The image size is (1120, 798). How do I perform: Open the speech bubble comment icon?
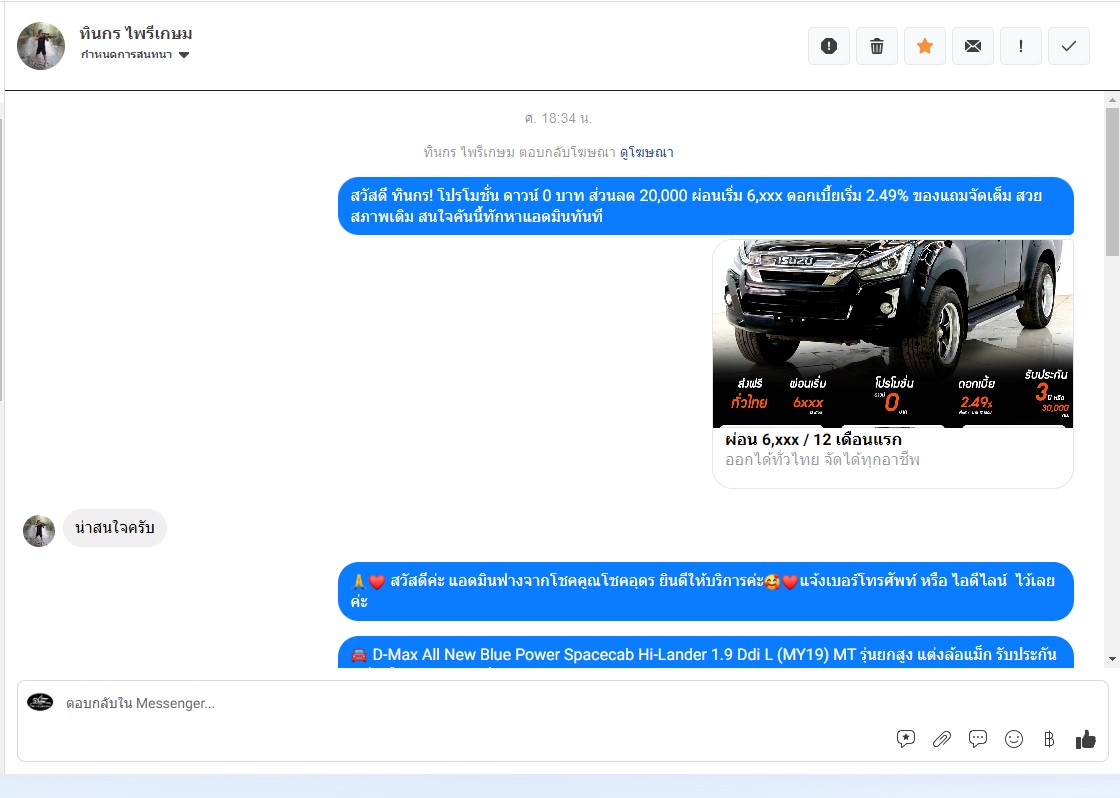[x=978, y=739]
